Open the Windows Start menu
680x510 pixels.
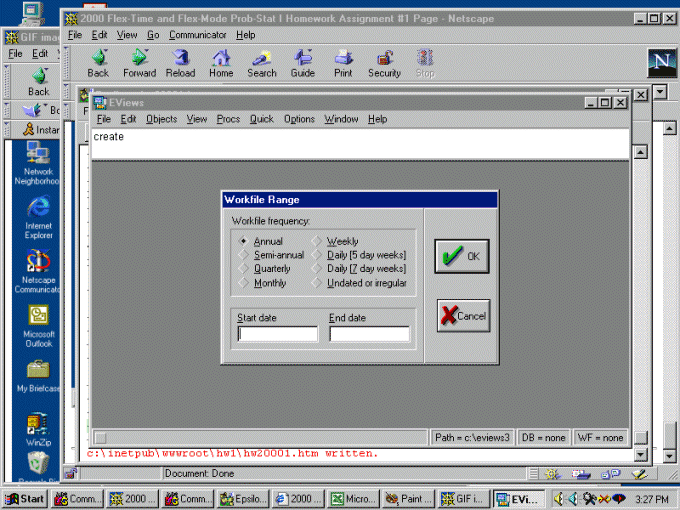click(25, 498)
